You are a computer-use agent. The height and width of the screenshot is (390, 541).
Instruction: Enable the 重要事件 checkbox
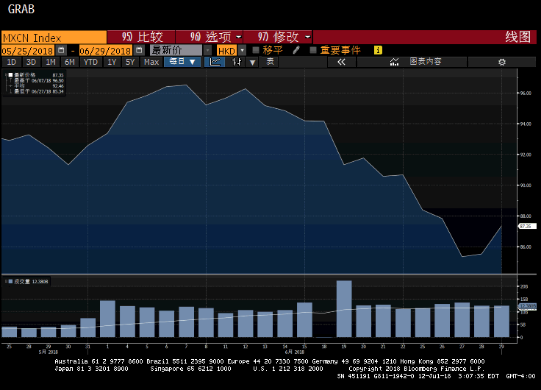[313, 50]
